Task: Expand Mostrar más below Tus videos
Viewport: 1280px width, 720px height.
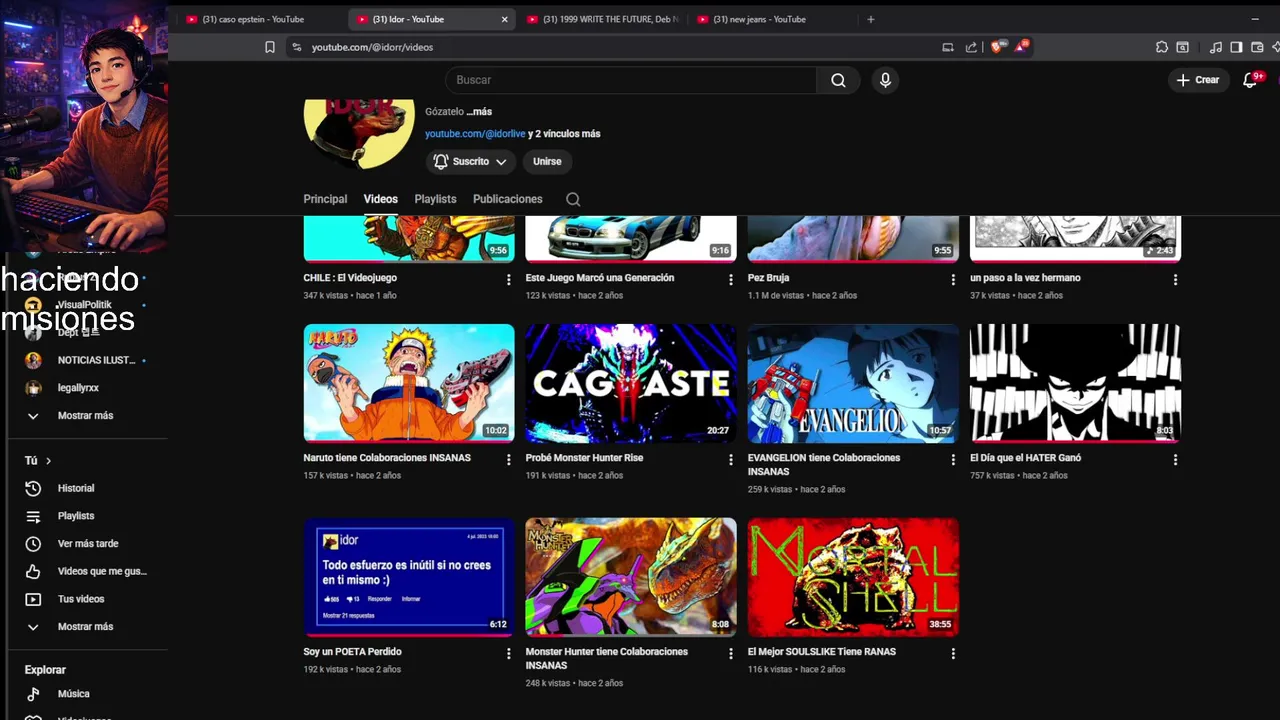Action: (x=86, y=627)
